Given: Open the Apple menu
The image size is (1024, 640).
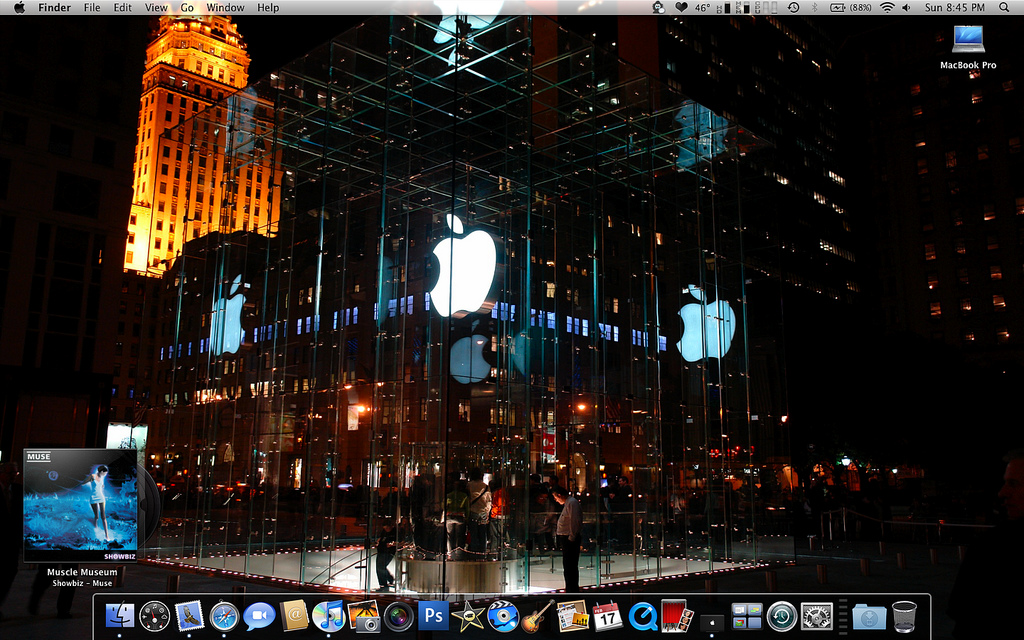Looking at the screenshot, I should pyautogui.click(x=19, y=7).
